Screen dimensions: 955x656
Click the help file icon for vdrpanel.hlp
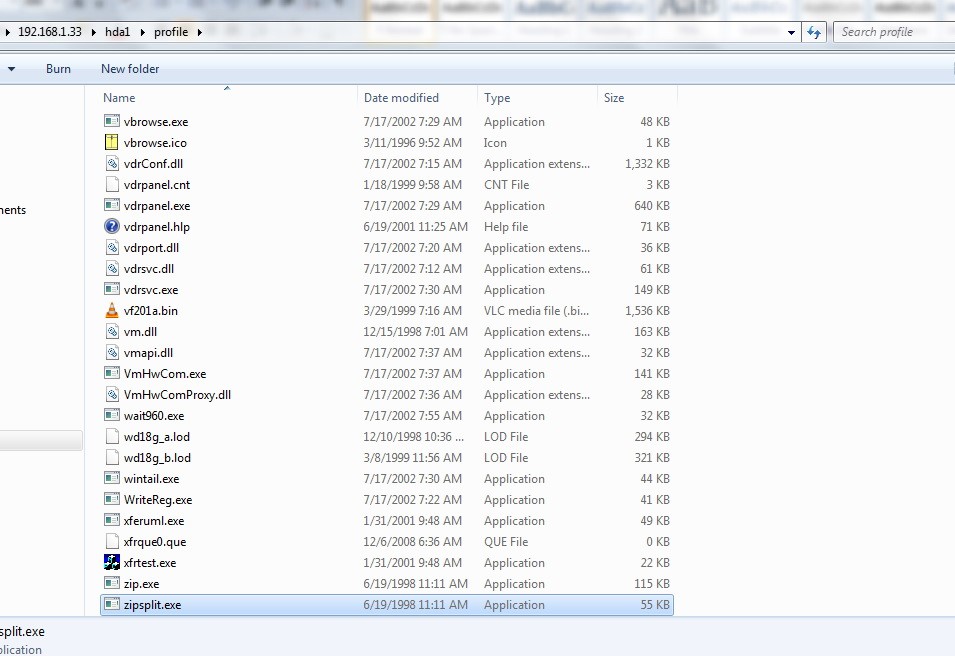111,227
